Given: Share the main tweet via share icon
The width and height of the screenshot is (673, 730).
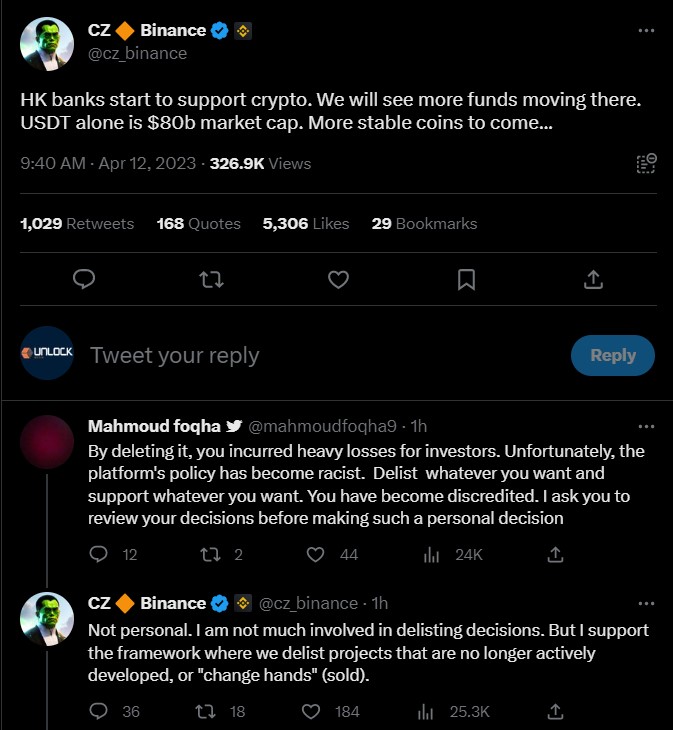Looking at the screenshot, I should click(592, 279).
